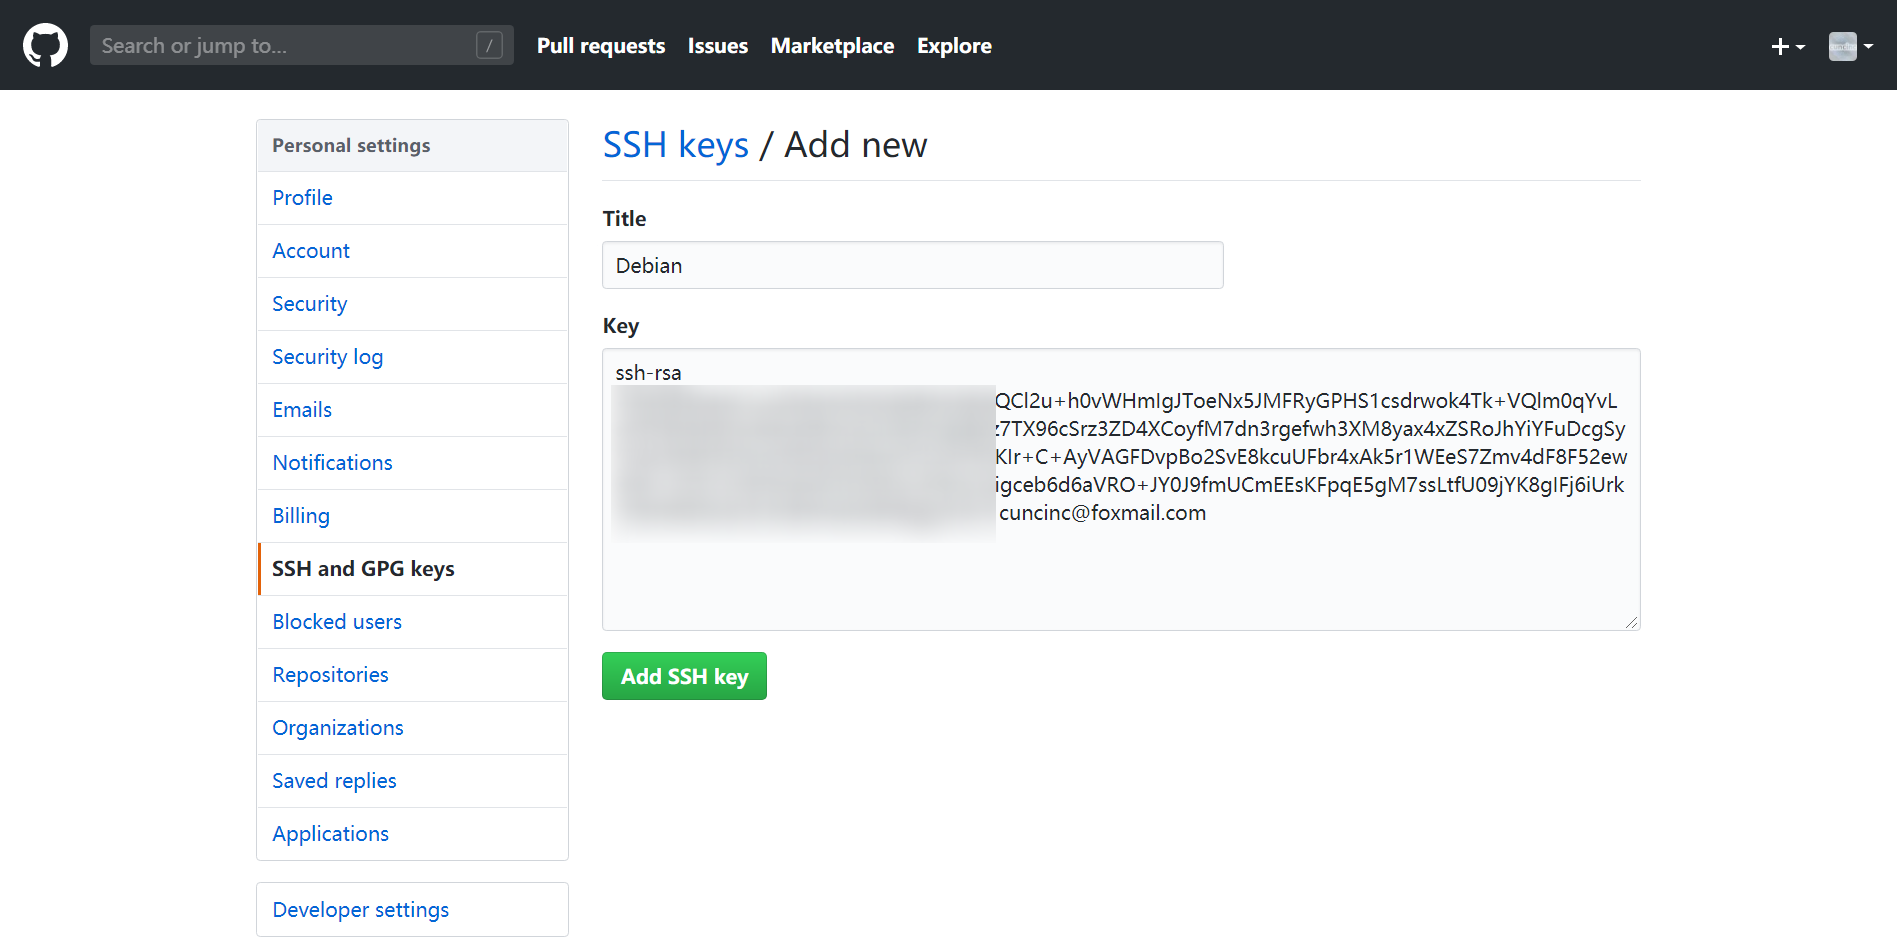This screenshot has width=1897, height=942.
Task: Click the slash shortcut icon in search
Action: coord(489,45)
